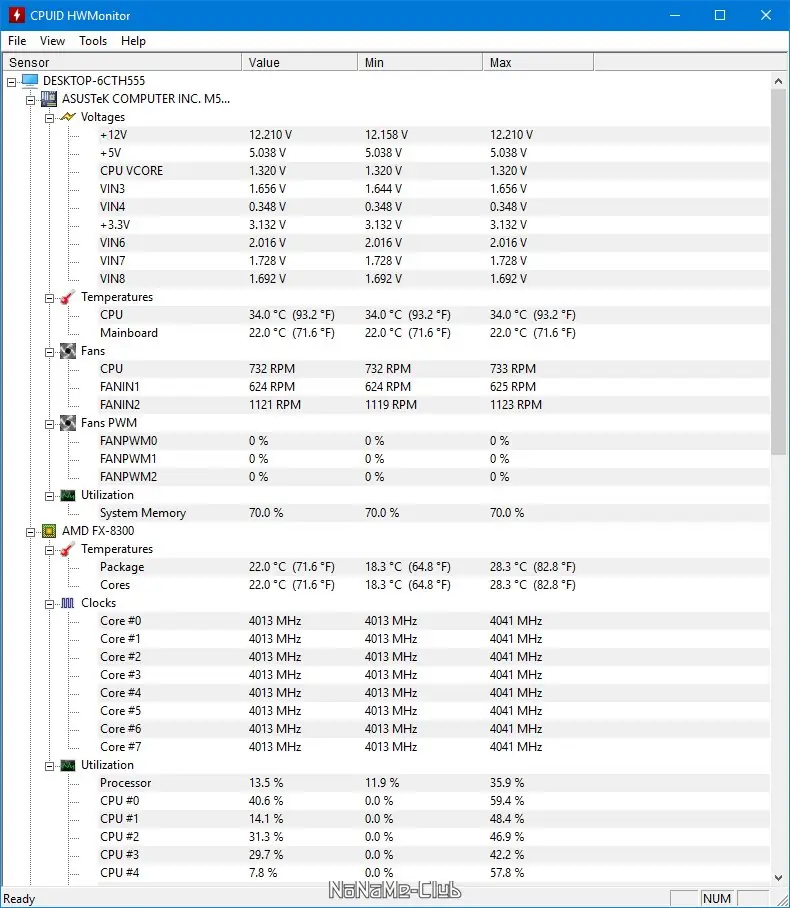Click the Max column header
790x908 pixels.
(537, 62)
